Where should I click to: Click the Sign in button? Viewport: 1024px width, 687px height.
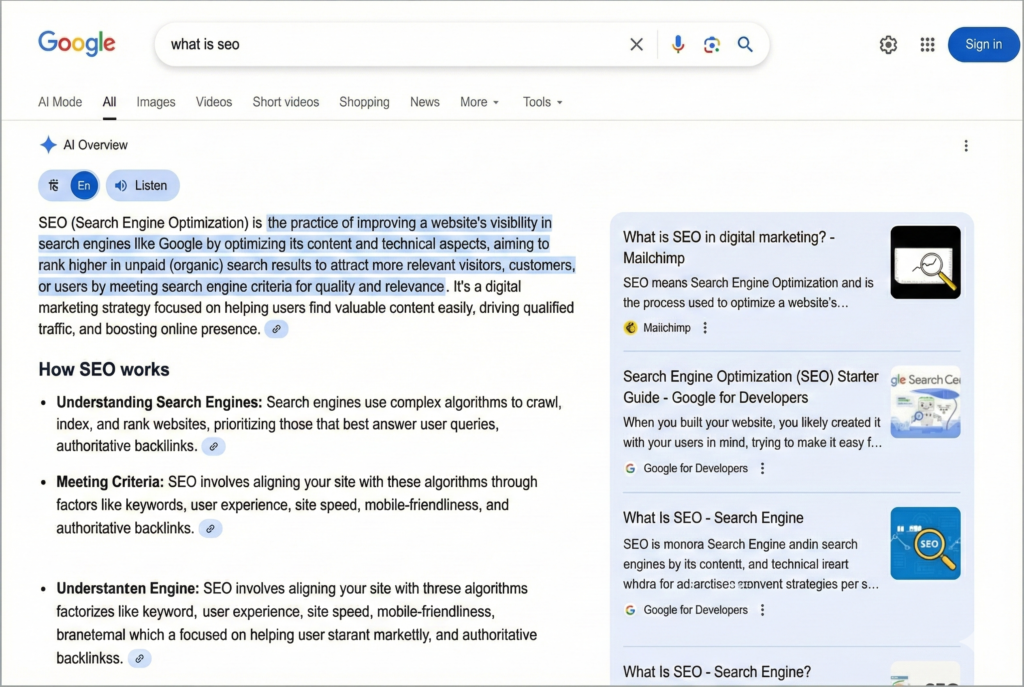(983, 44)
